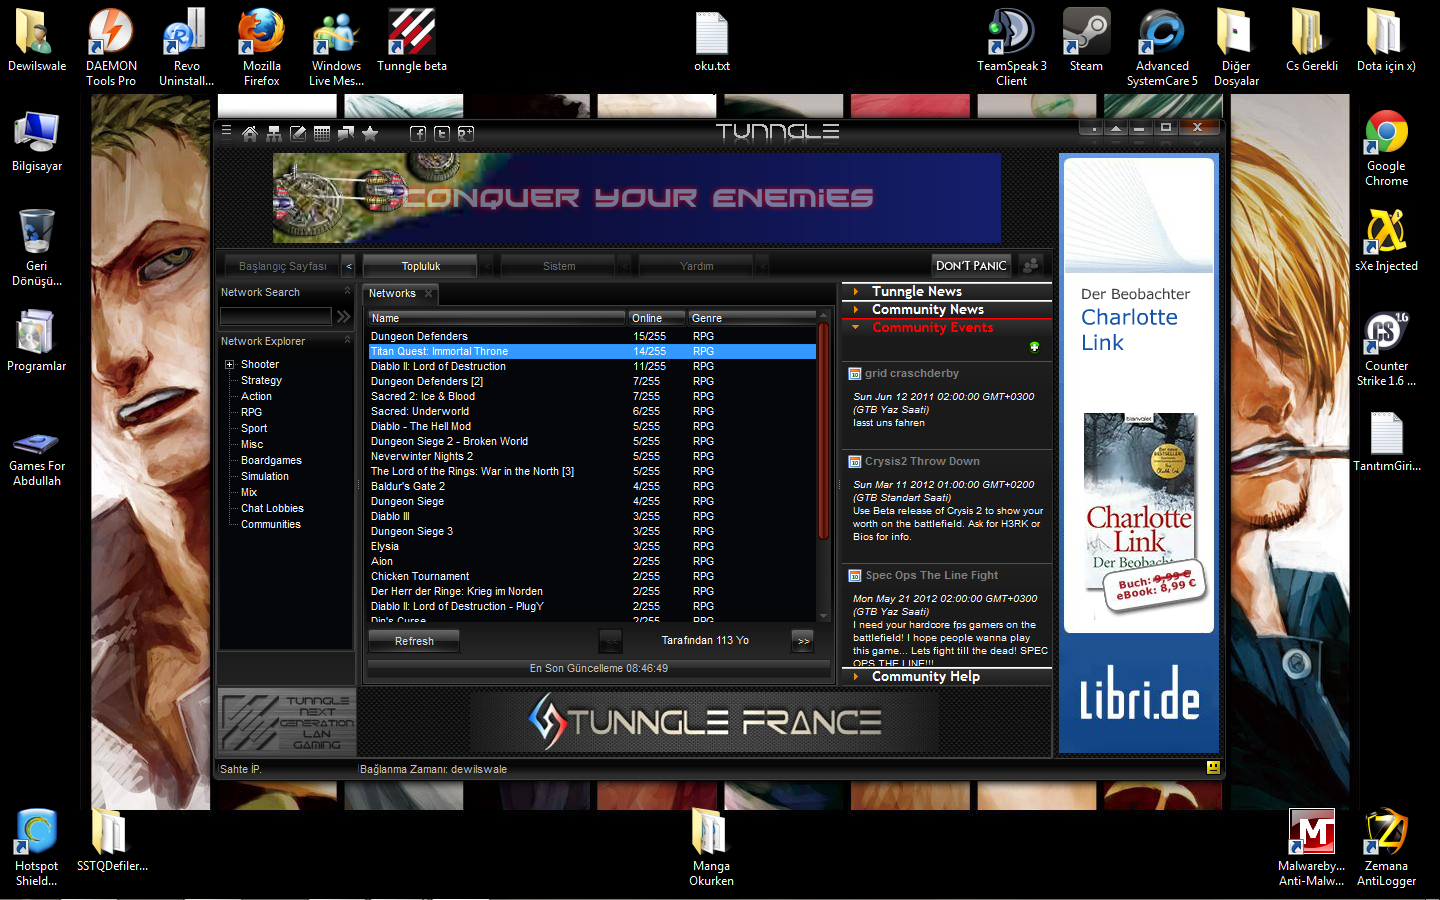The height and width of the screenshot is (900, 1440).
Task: Click the Conquer Your Enemies banner
Action: tap(637, 198)
